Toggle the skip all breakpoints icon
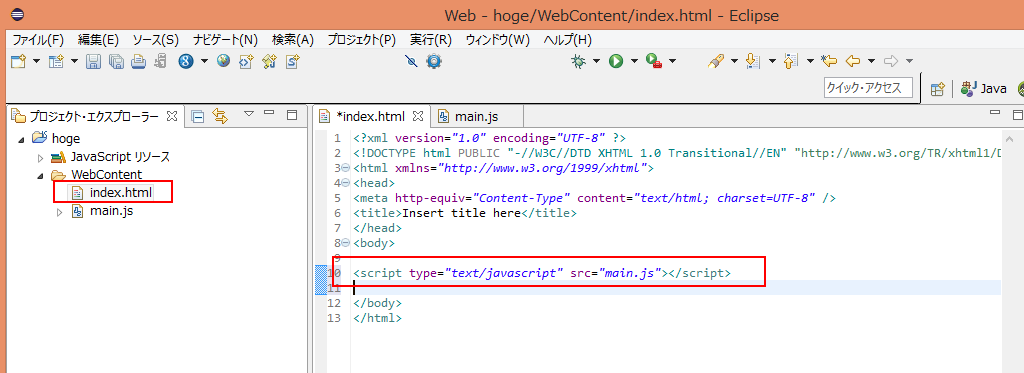 411,61
